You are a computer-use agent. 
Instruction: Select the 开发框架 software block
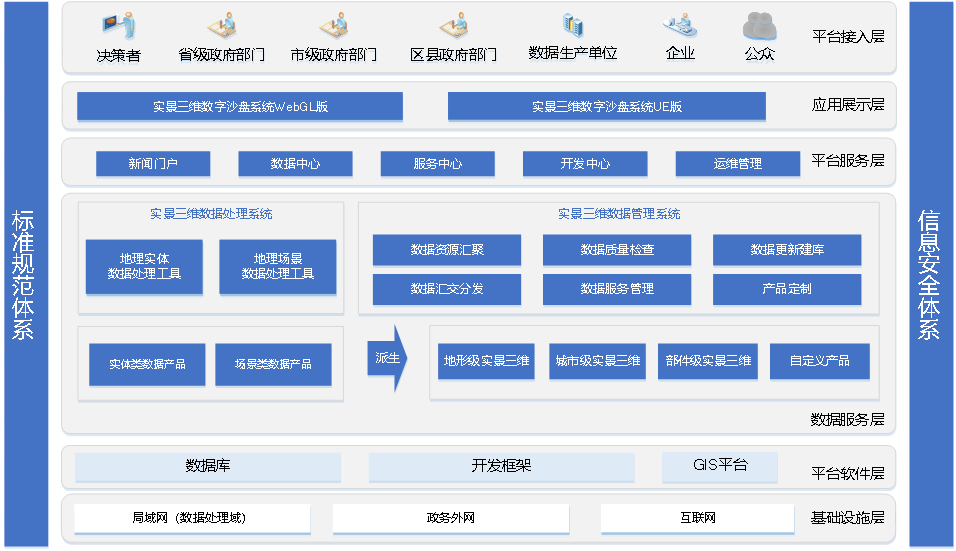(x=501, y=466)
